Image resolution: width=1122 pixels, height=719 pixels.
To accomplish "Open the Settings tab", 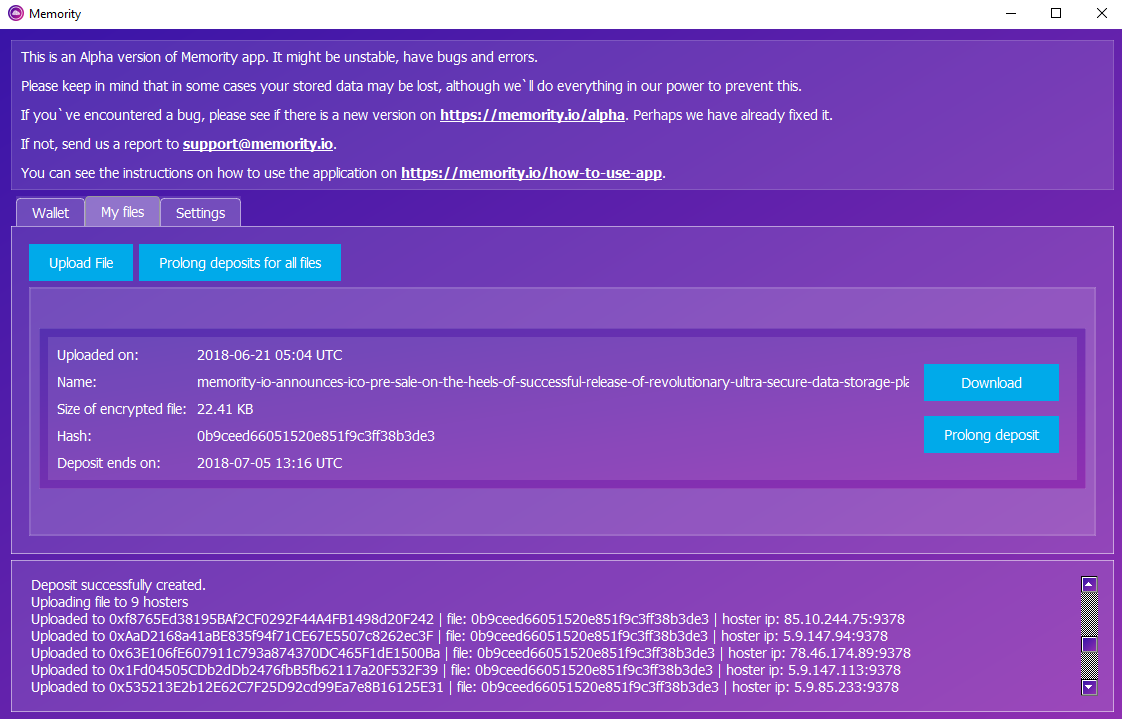I will (200, 212).
